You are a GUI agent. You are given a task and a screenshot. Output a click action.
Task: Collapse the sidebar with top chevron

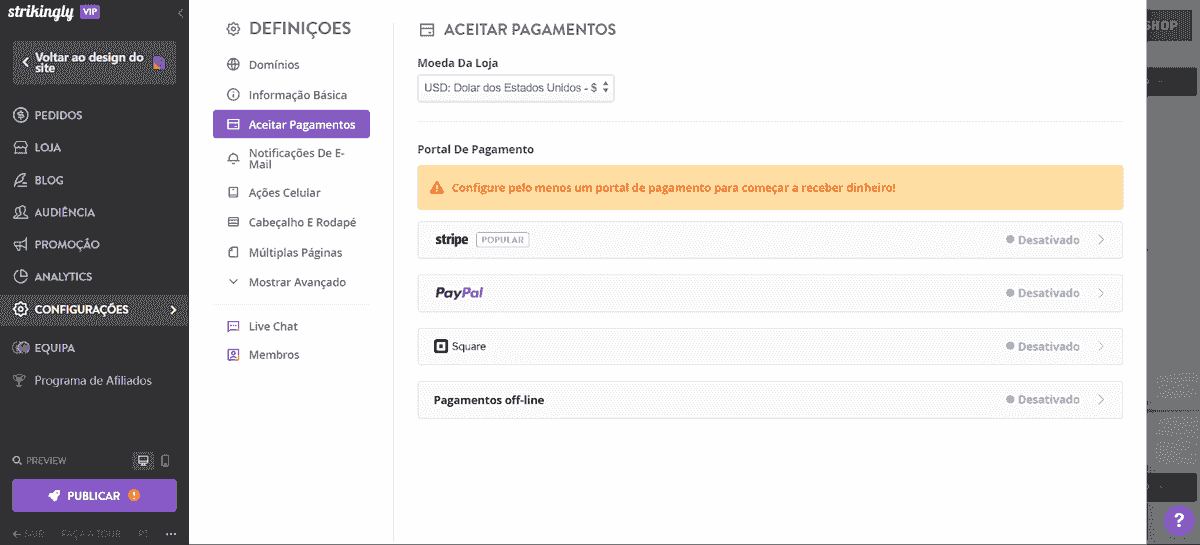180,13
